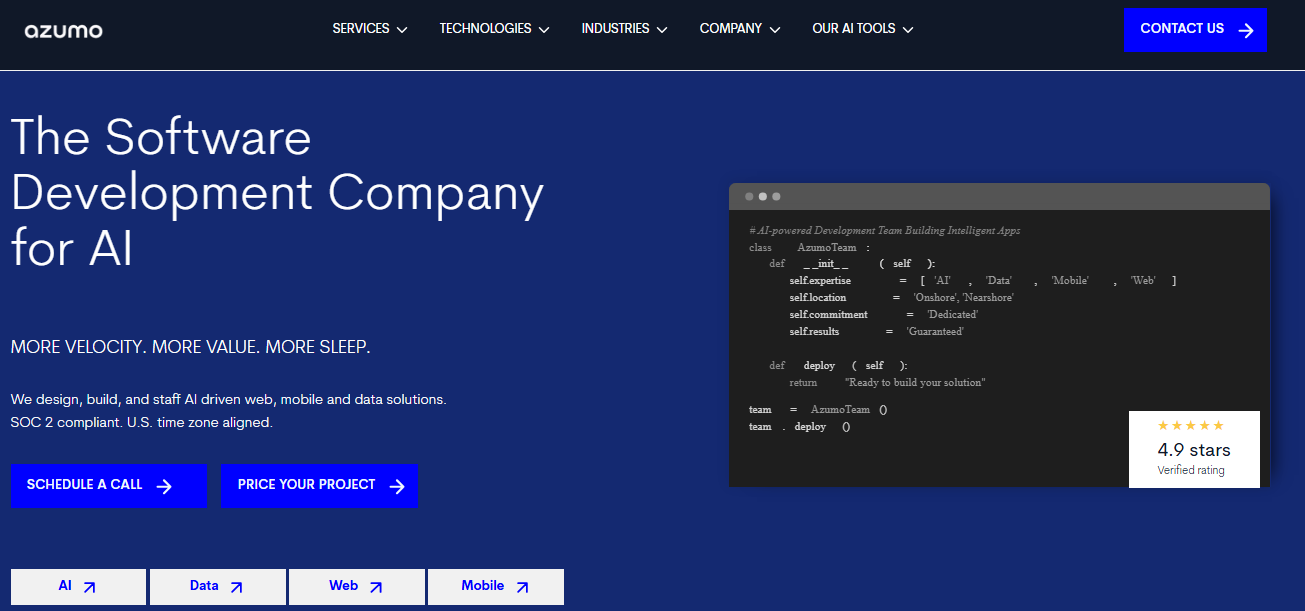Expand the Industries chevron arrow
Viewport: 1305px width, 611px height.
(x=662, y=30)
